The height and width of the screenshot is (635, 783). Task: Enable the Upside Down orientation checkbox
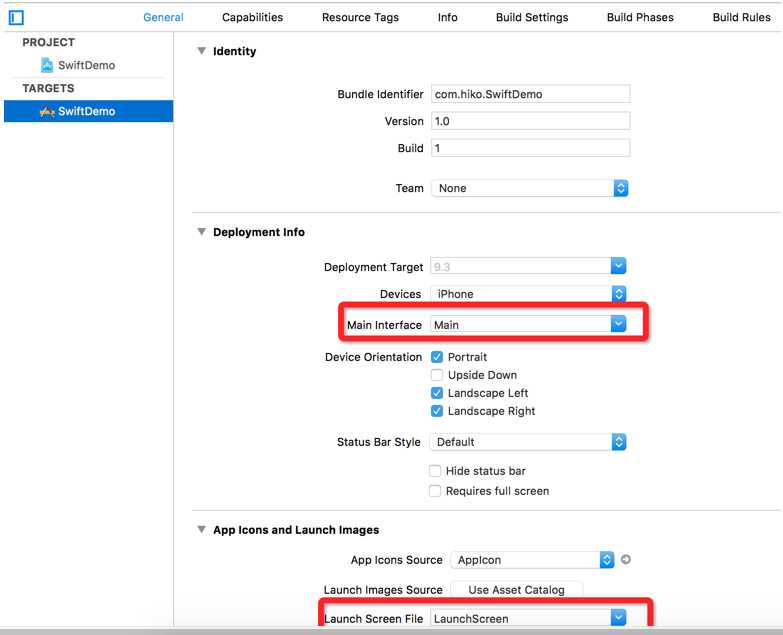click(x=436, y=375)
